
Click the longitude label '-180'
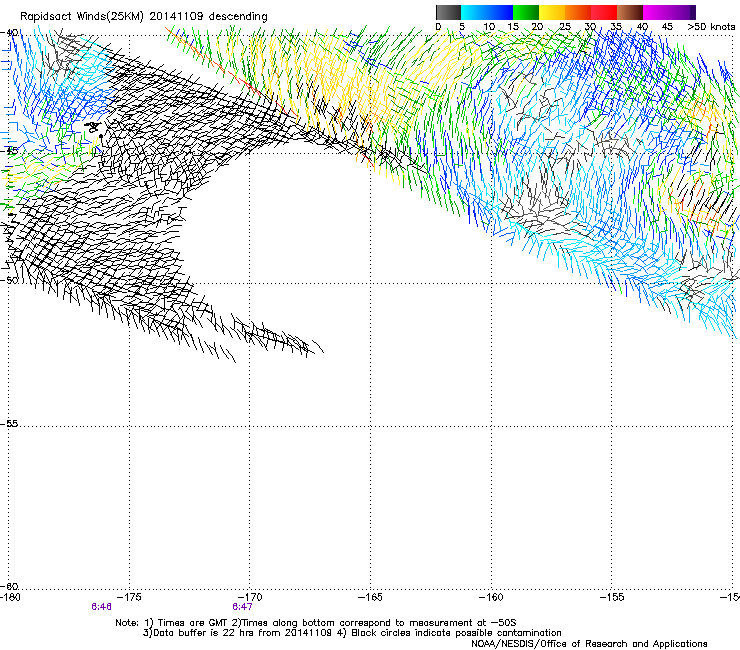click(x=10, y=597)
